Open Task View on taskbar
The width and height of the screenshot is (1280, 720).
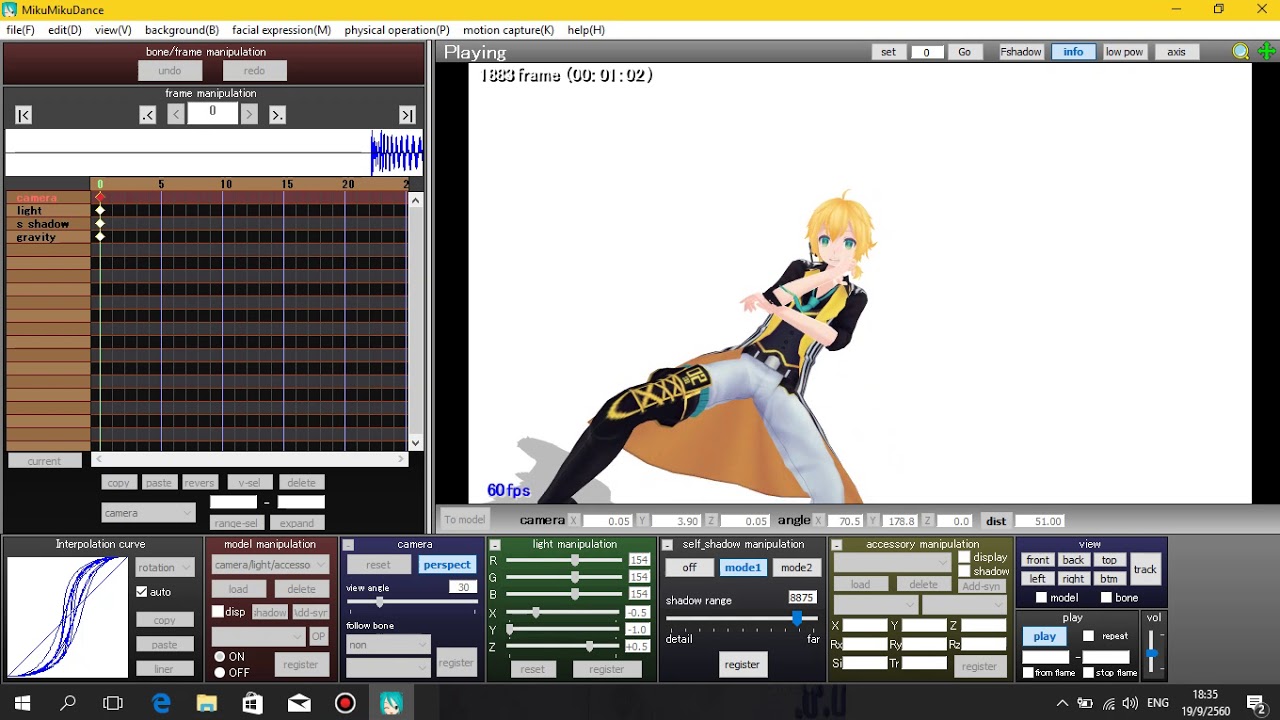pos(113,703)
